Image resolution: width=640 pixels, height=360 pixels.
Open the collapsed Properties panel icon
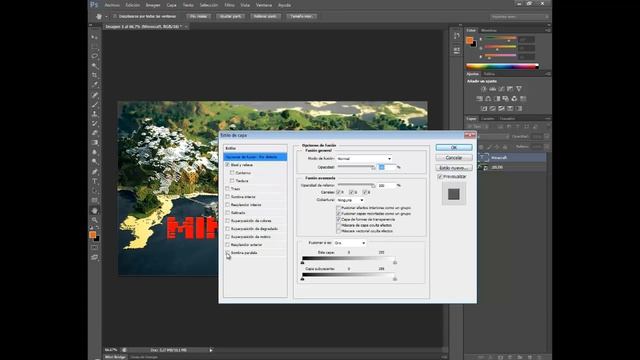click(x=456, y=51)
